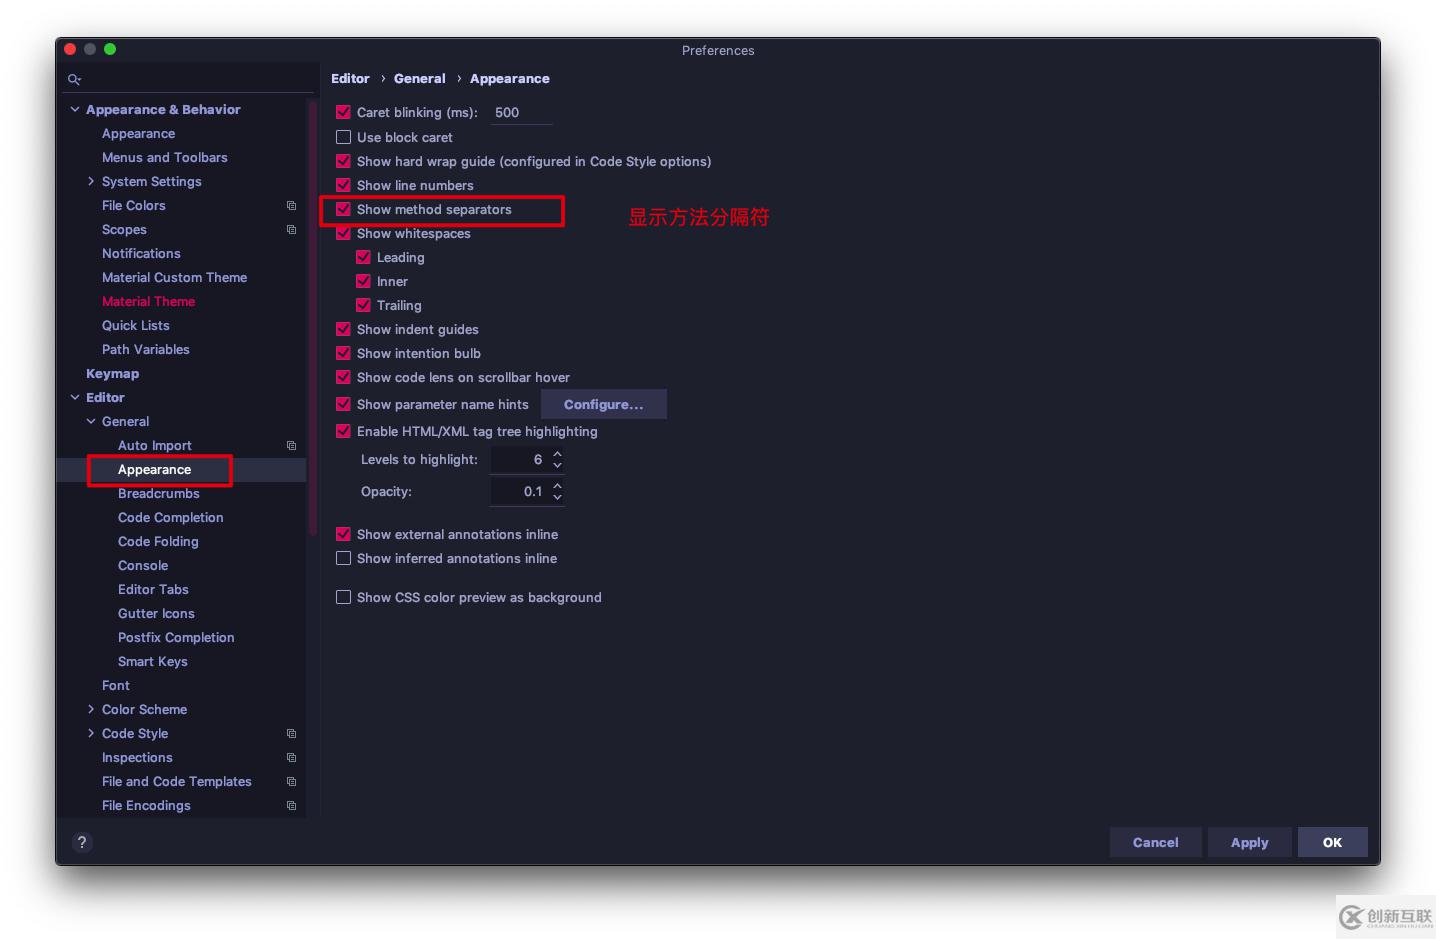Uncheck Show method separators
The height and width of the screenshot is (939, 1436).
pos(343,209)
